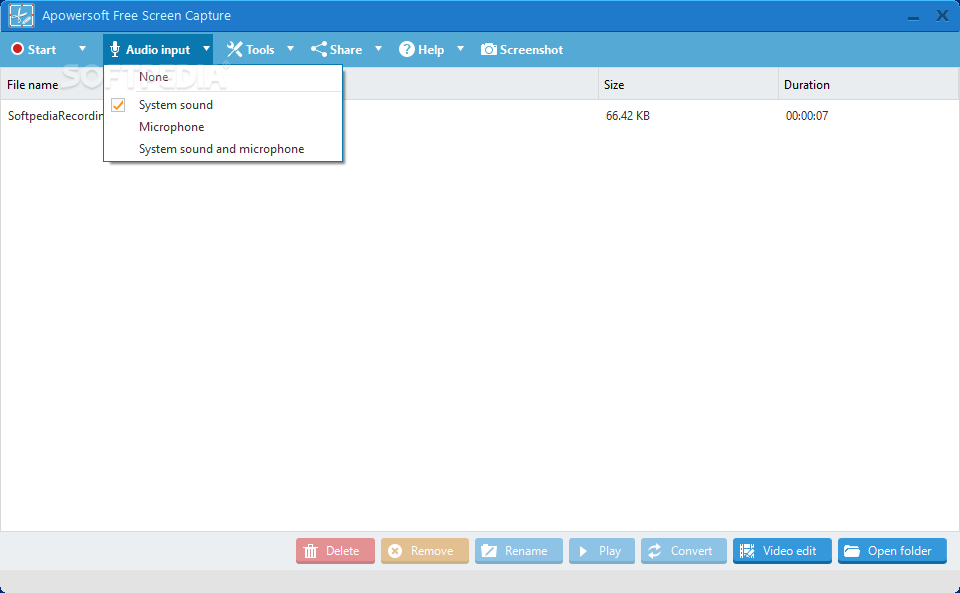The height and width of the screenshot is (593, 960).
Task: Click the 66.42 KB size value
Action: (x=628, y=116)
